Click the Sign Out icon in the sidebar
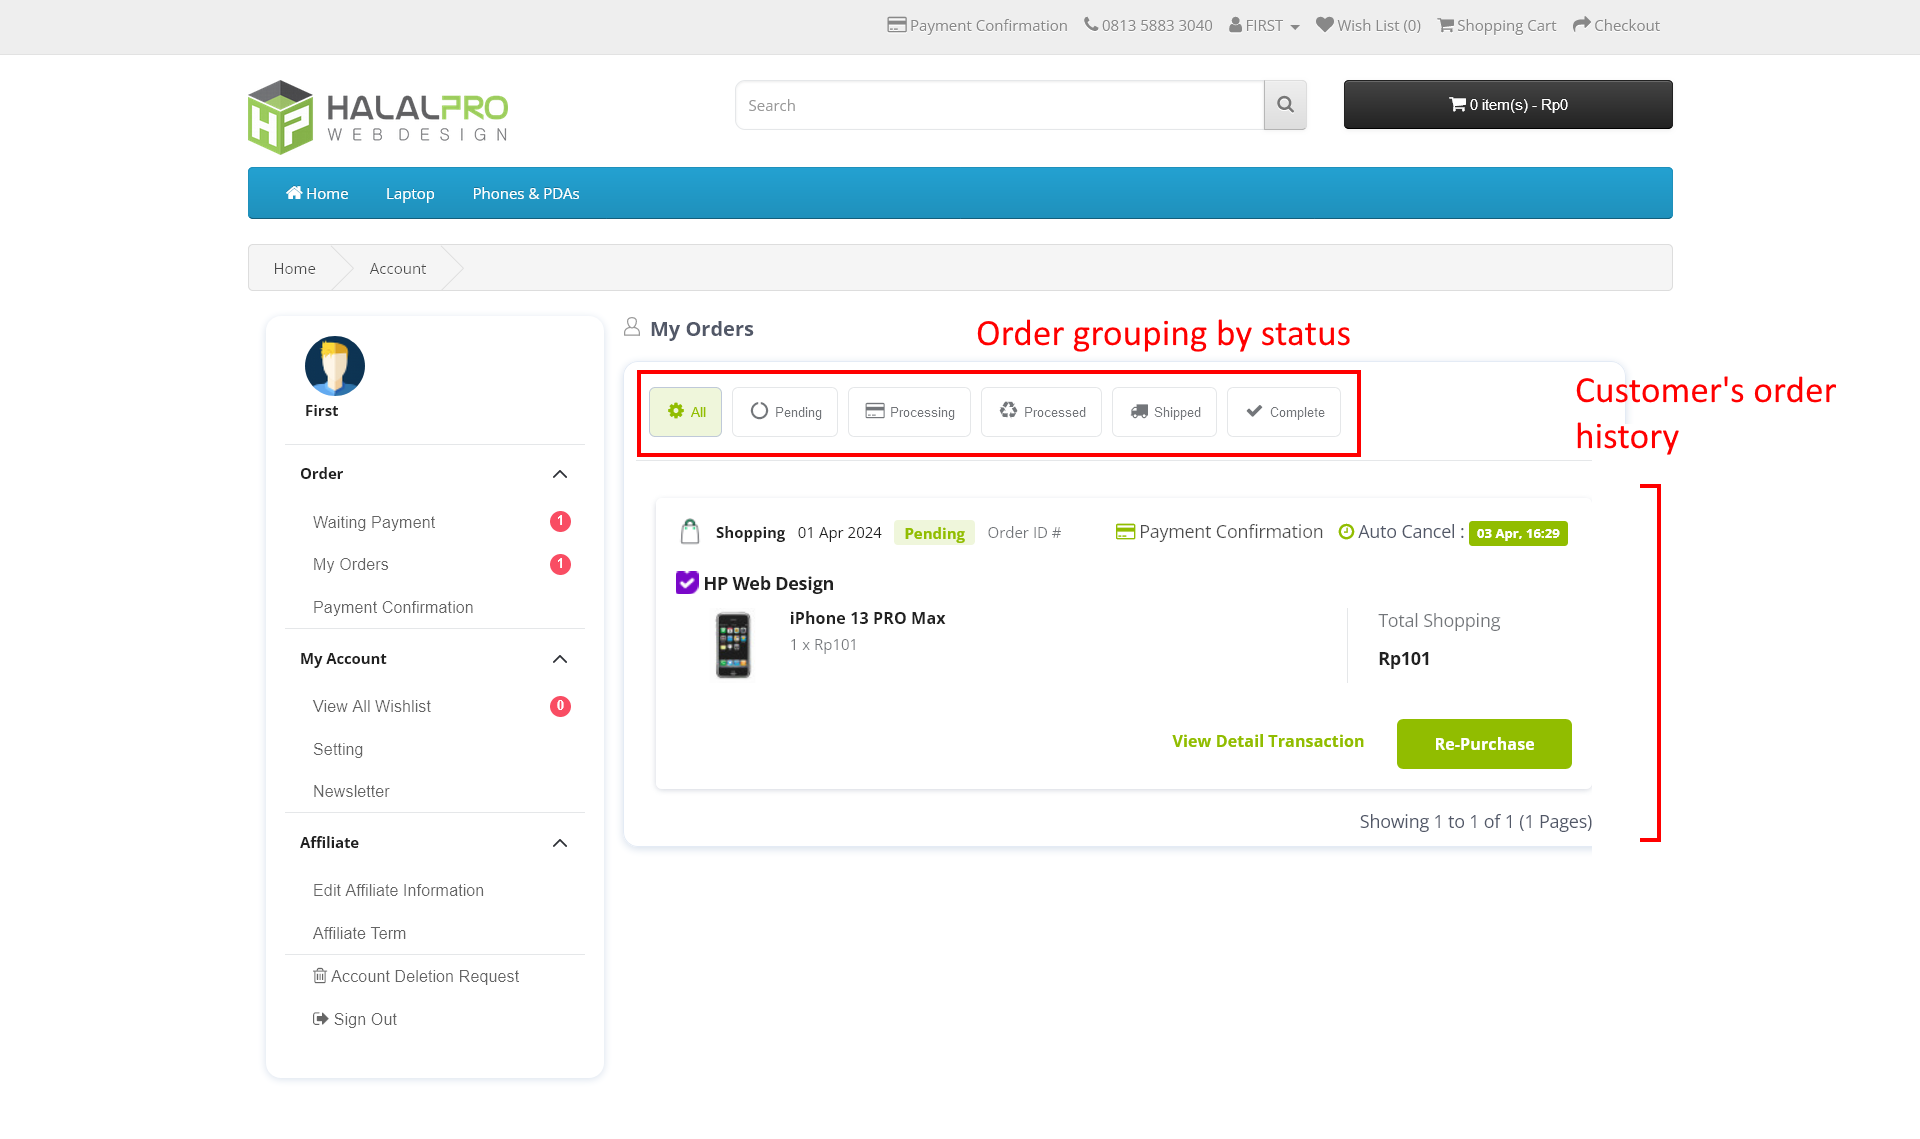The height and width of the screenshot is (1139, 1920). tap(320, 1018)
